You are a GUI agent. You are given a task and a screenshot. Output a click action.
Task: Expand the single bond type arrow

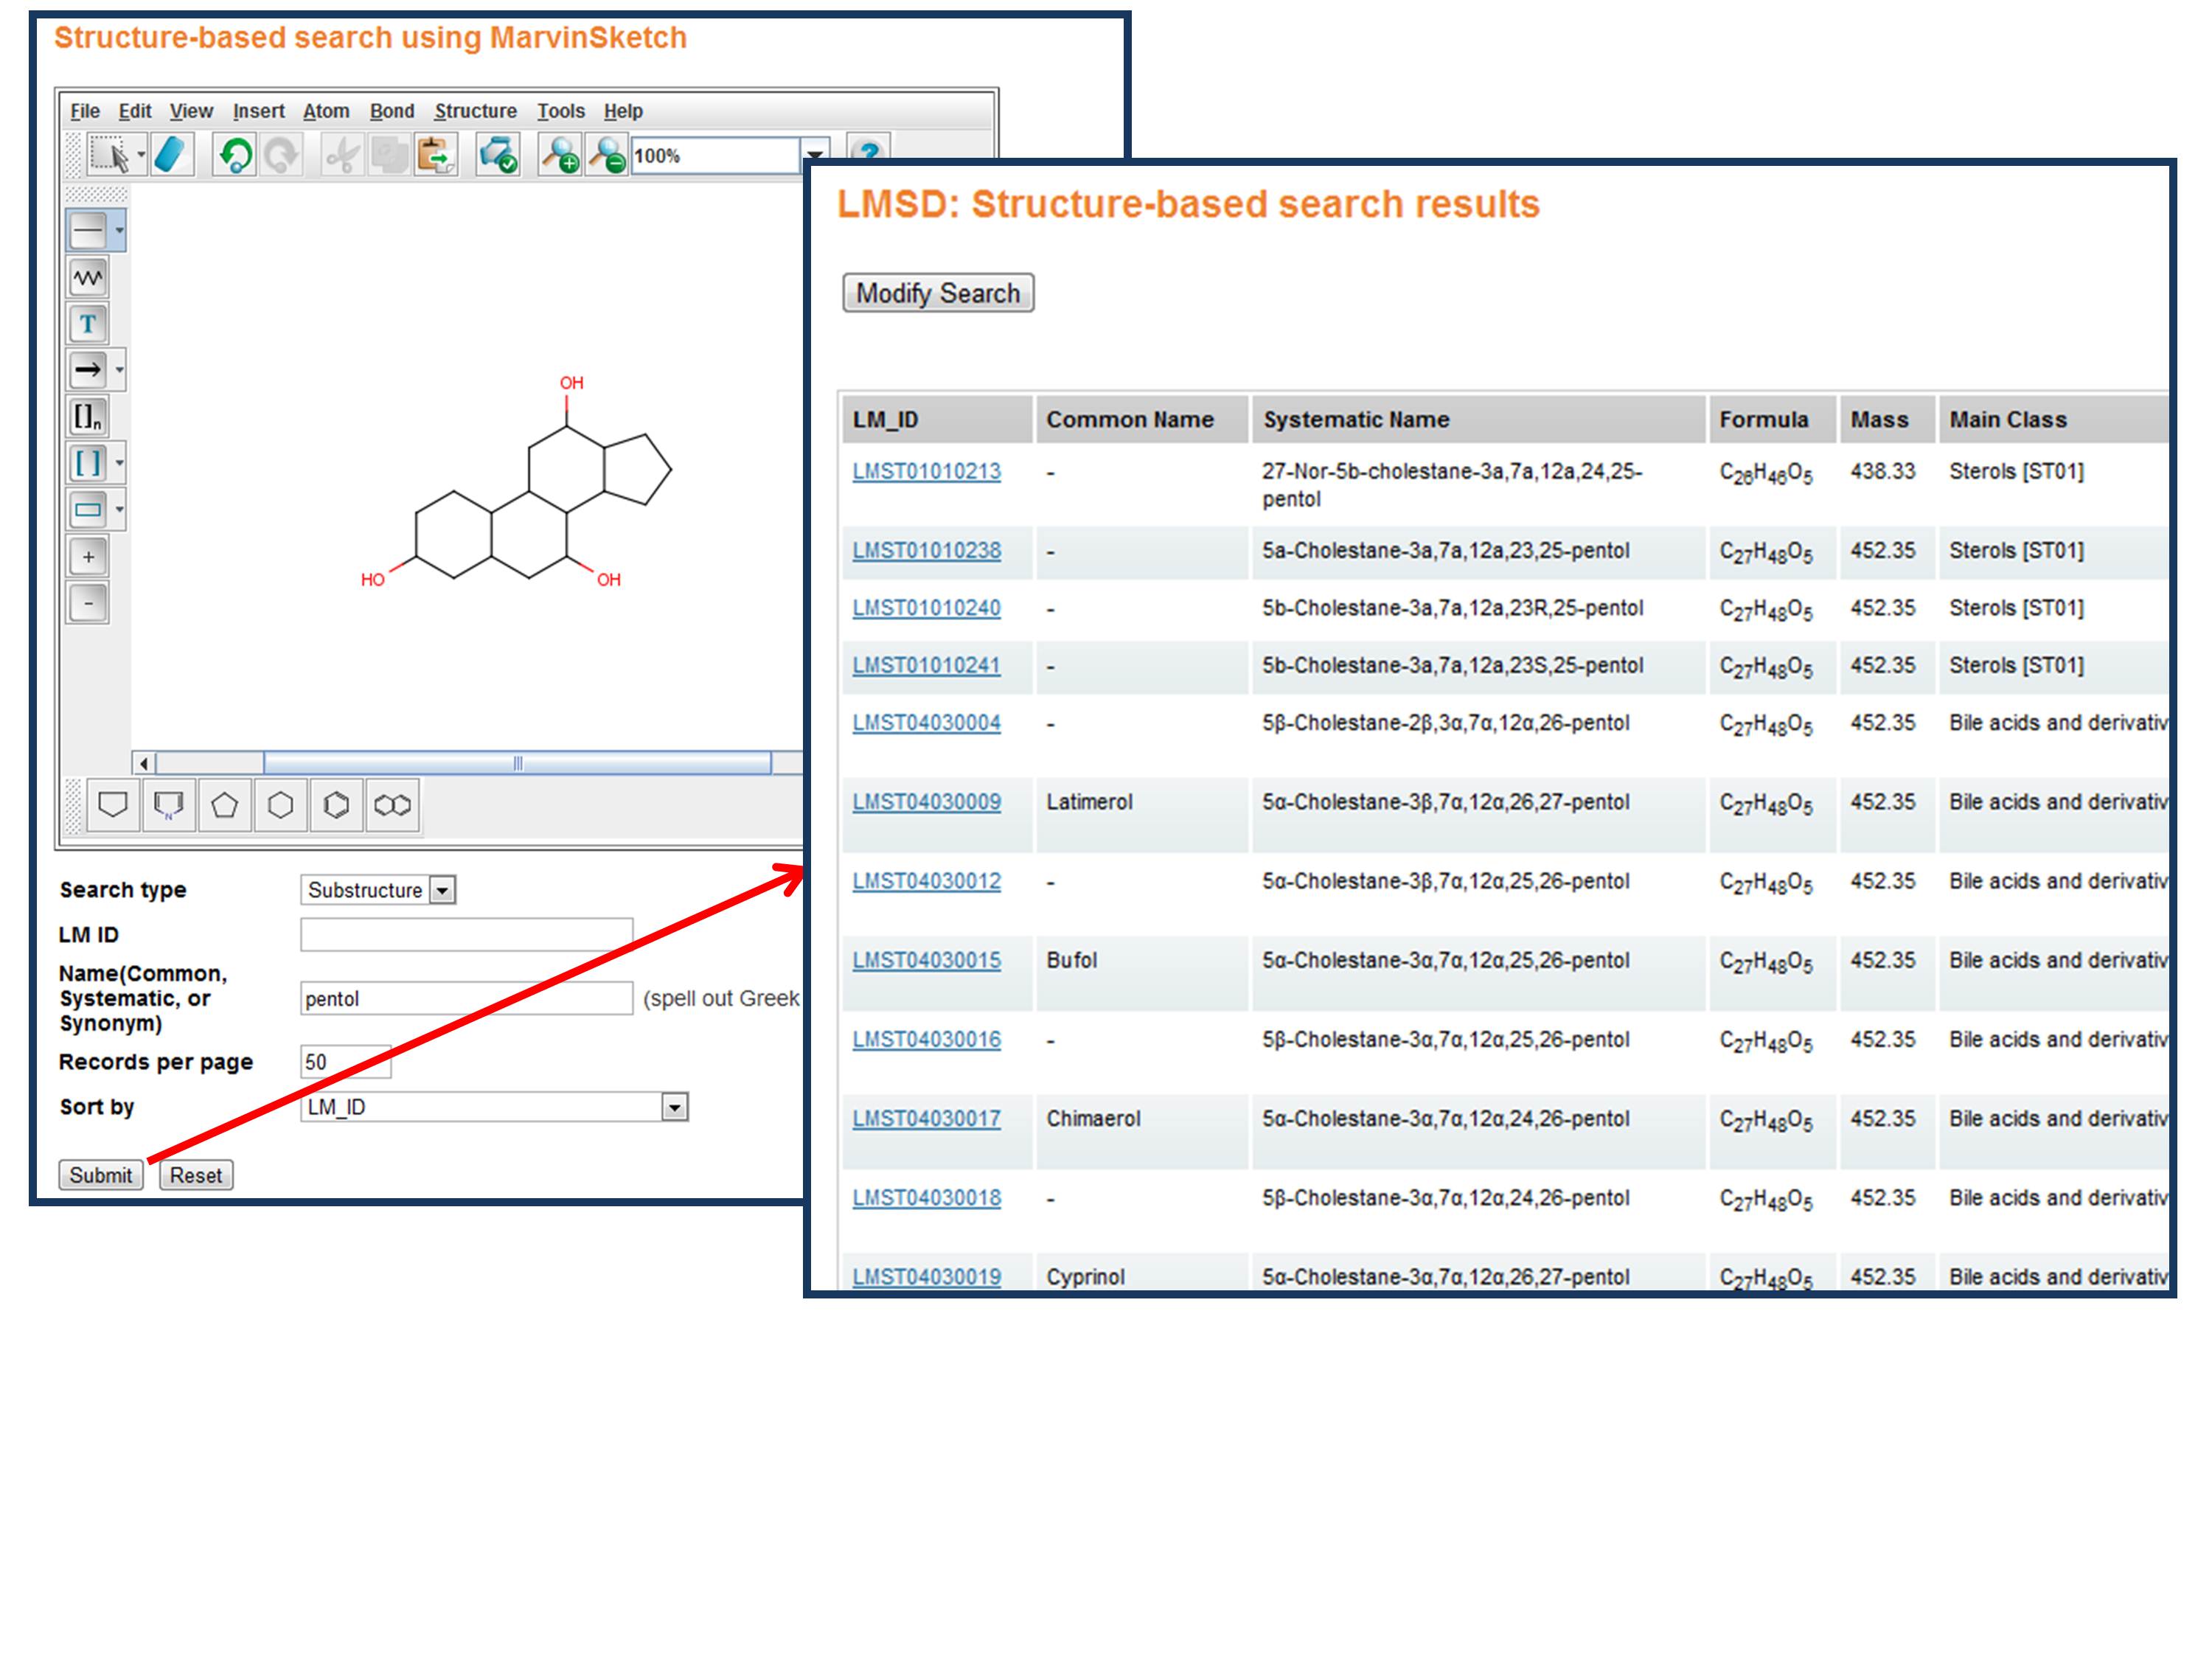(120, 231)
